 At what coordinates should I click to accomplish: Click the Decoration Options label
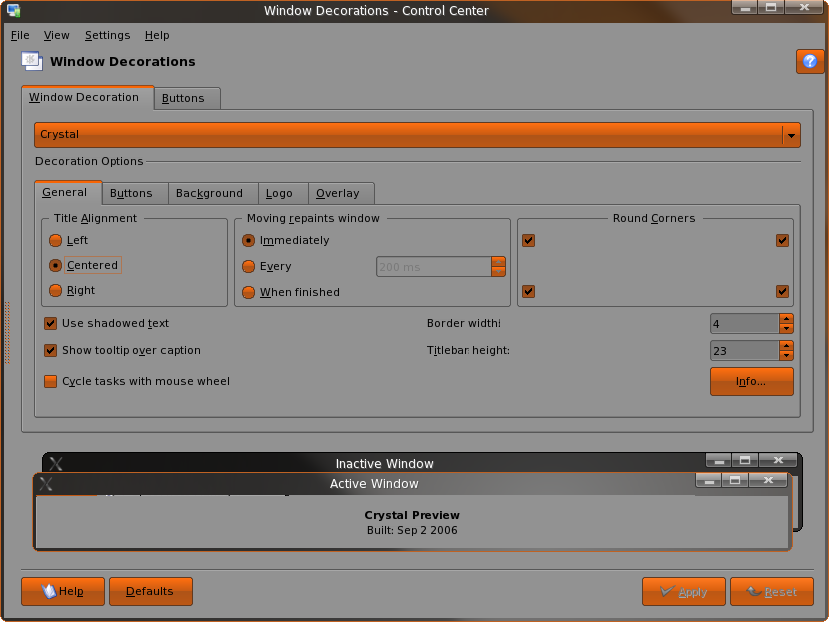[89, 161]
